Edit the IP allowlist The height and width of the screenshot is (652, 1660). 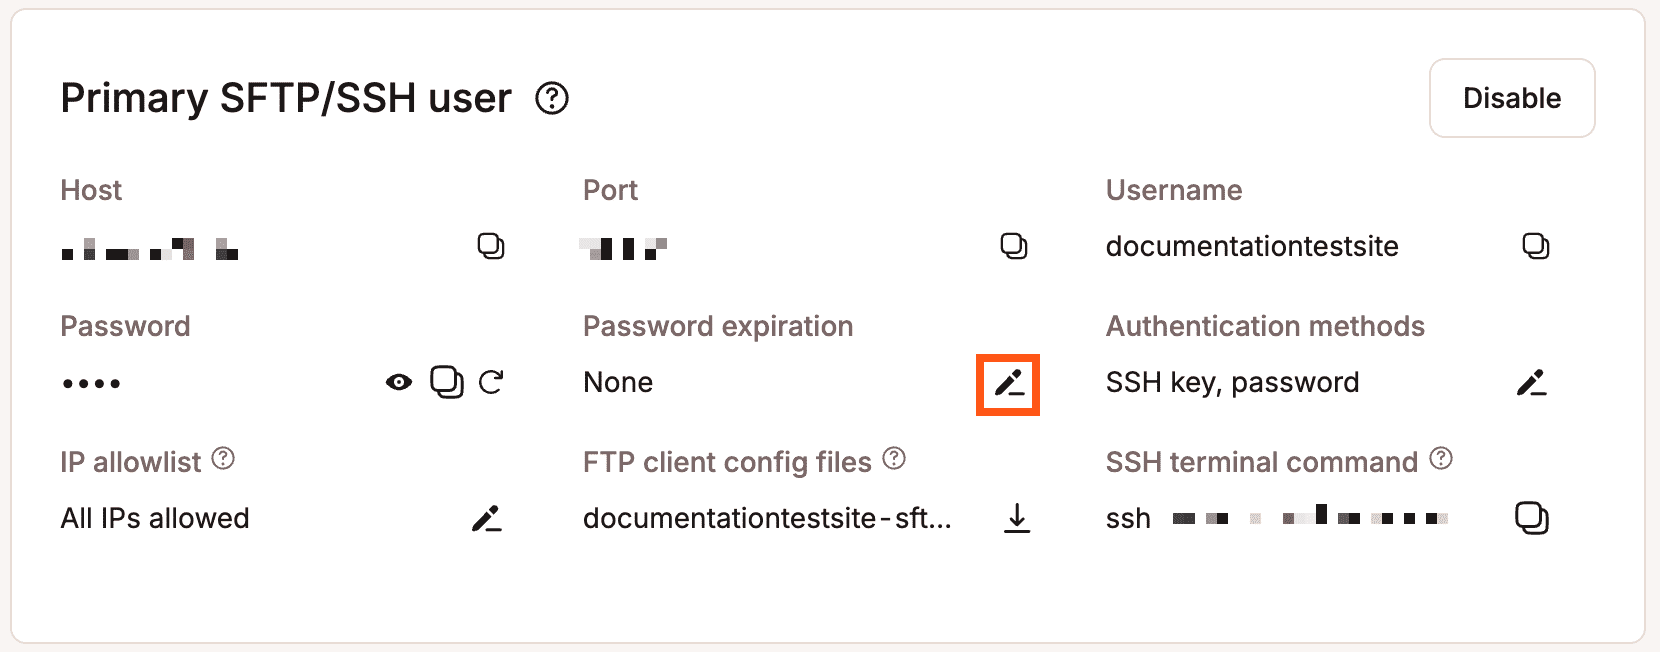[487, 518]
